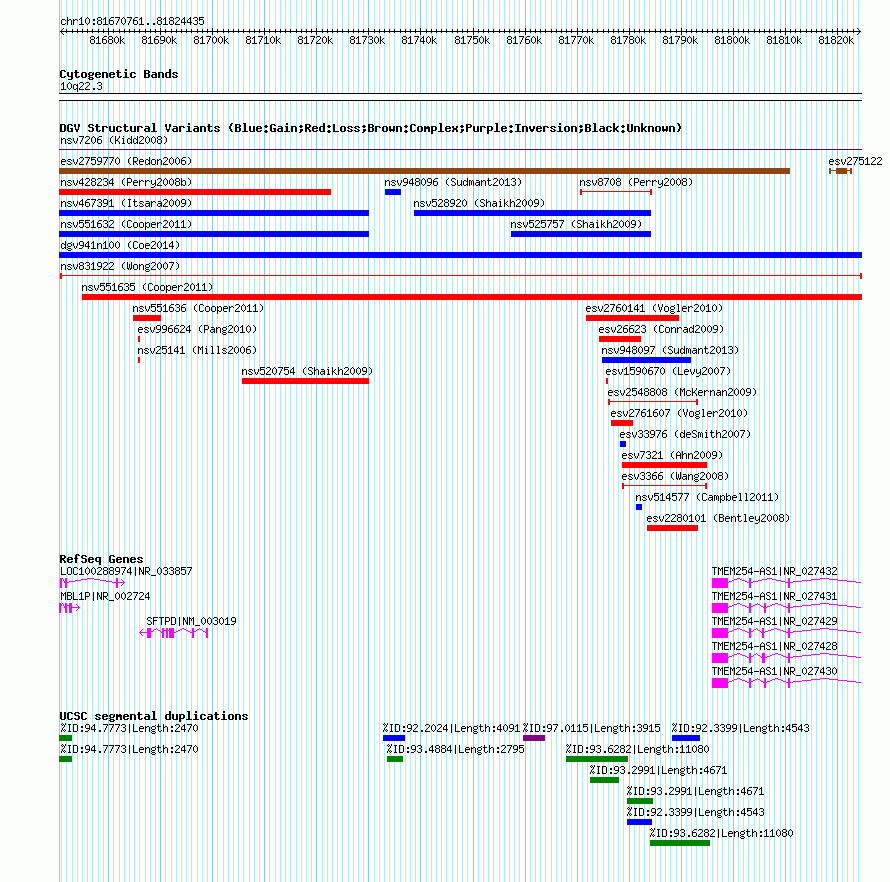Select the esv7321 (Ahn2009) label

point(672,455)
